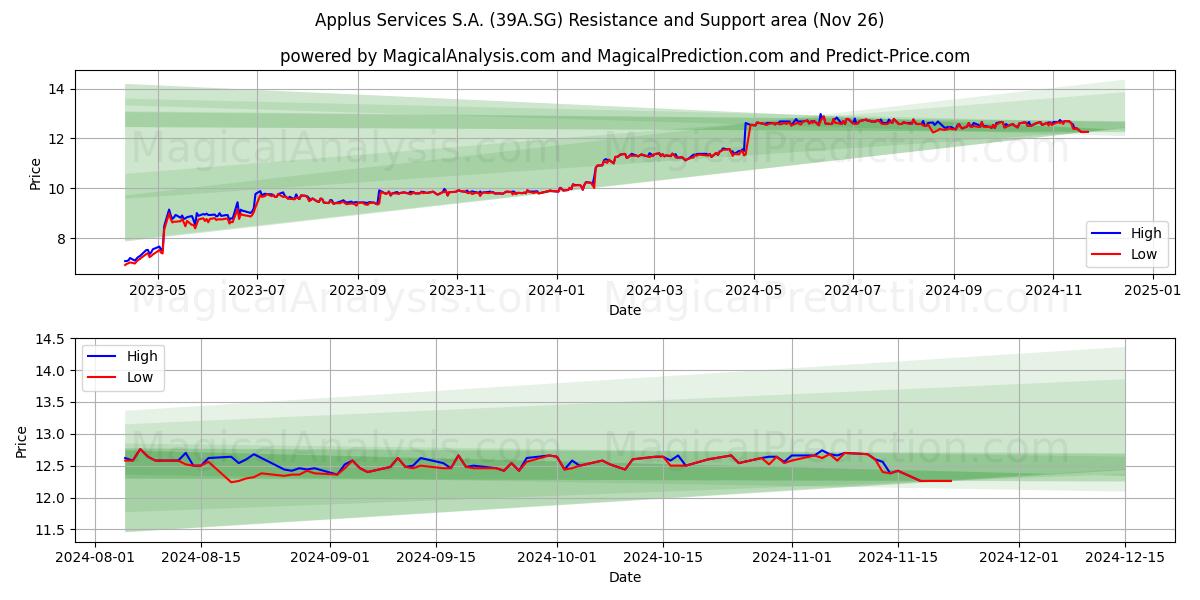Click 'Low' in top chart legend
The height and width of the screenshot is (600, 1200).
pos(1145,255)
